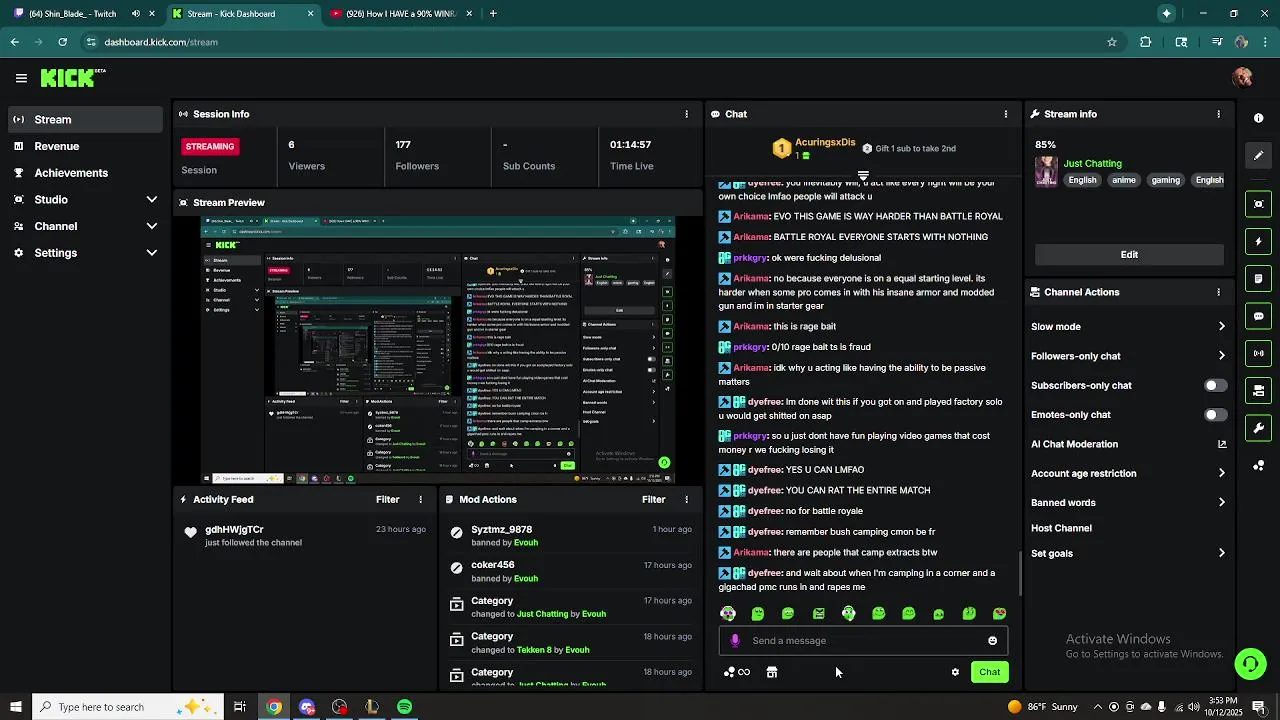
Task: Open Mod Actions options menu
Action: (x=686, y=499)
